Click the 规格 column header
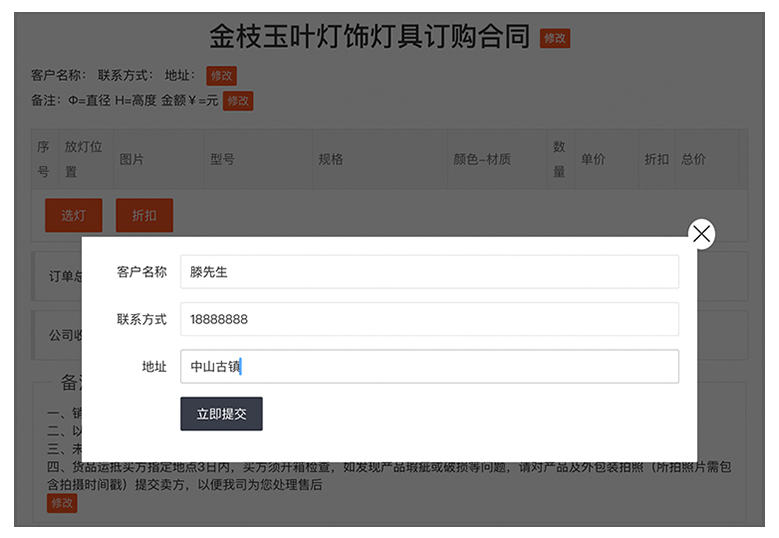Image resolution: width=779 pixels, height=538 pixels. click(331, 159)
